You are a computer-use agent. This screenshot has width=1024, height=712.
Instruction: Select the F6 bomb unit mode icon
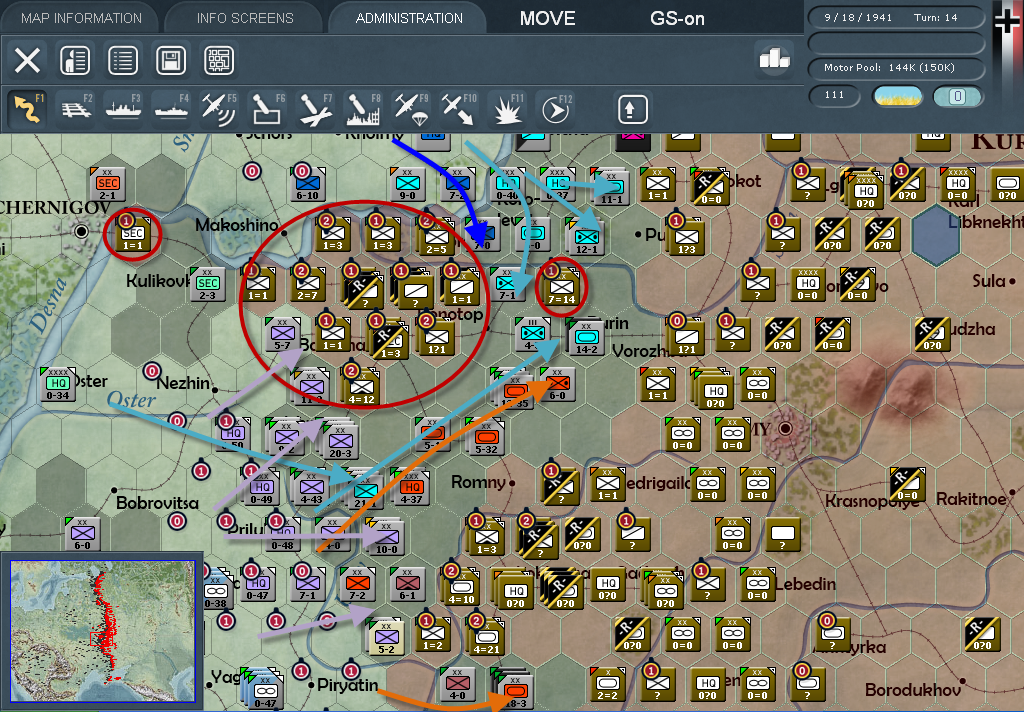268,109
